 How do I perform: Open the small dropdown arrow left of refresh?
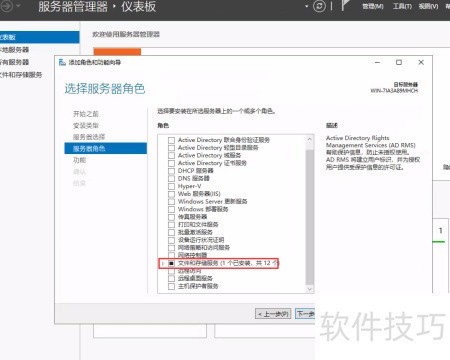pos(306,6)
